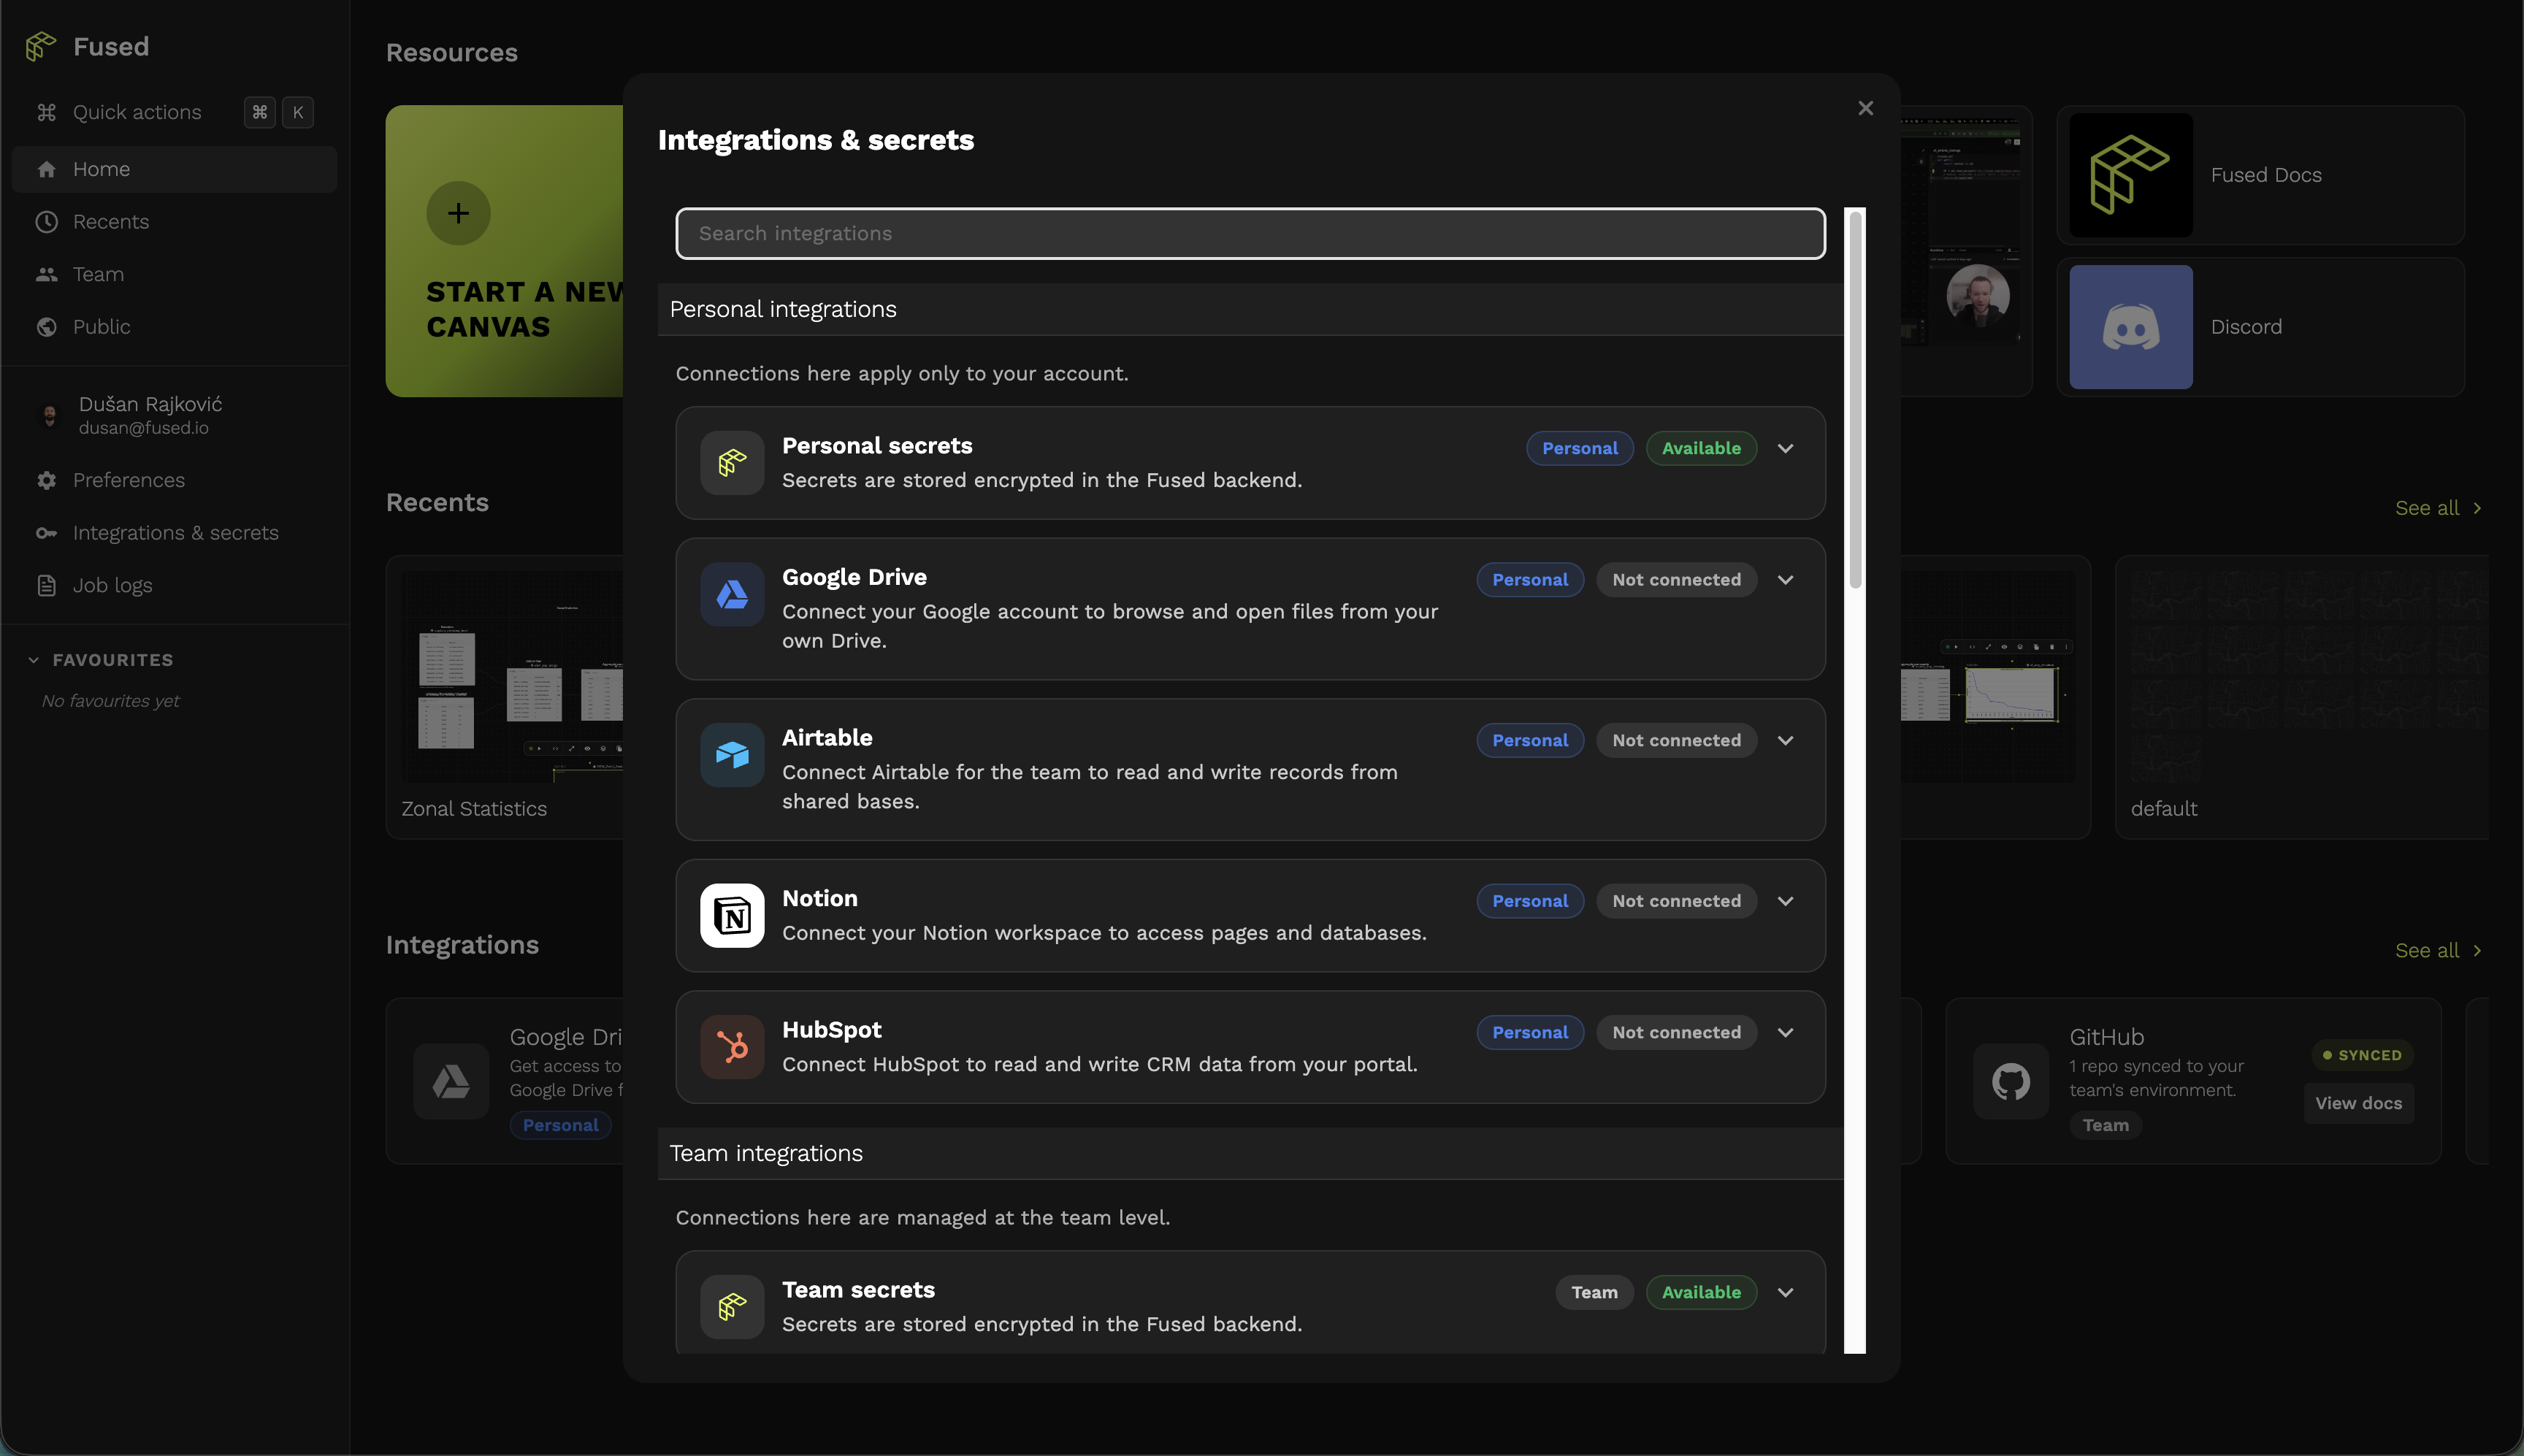The width and height of the screenshot is (2524, 1456).
Task: Click the background Google Drive card icon
Action: tap(451, 1081)
